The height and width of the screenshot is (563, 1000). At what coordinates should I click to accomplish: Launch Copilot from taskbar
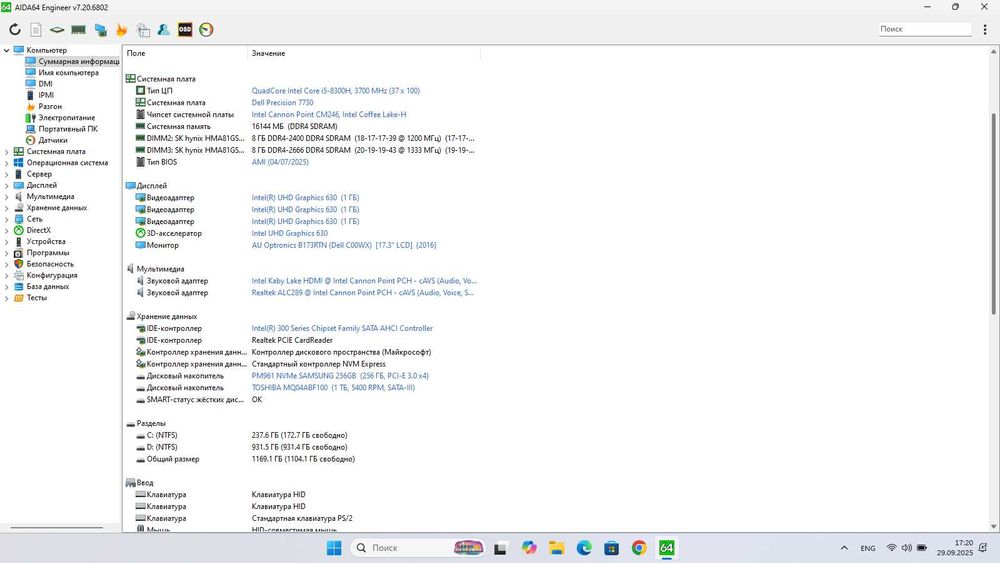(529, 548)
